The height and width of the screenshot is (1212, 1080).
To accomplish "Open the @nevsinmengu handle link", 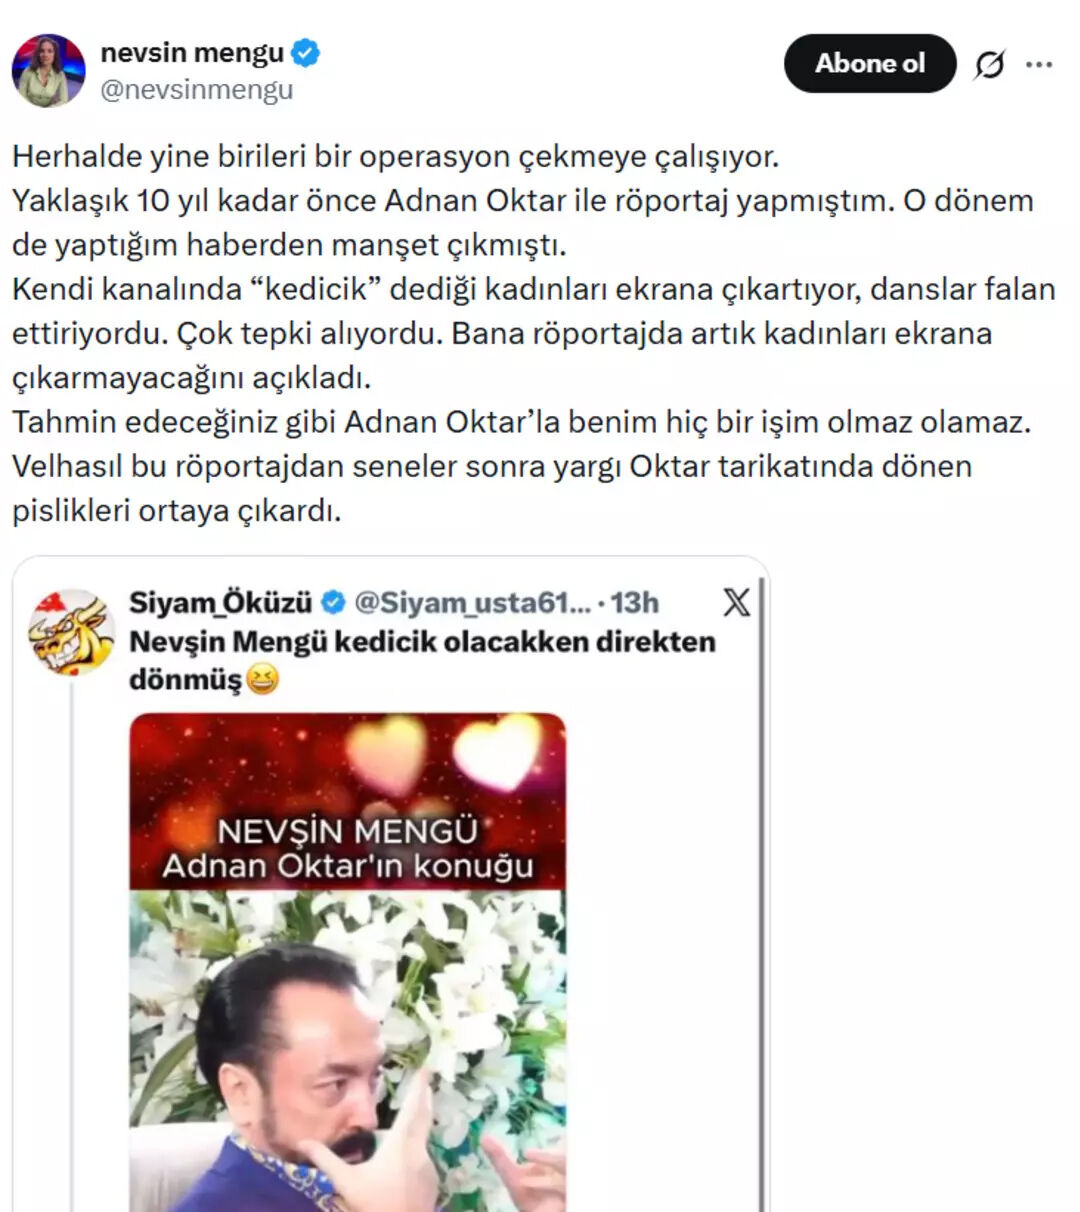I will click(197, 89).
